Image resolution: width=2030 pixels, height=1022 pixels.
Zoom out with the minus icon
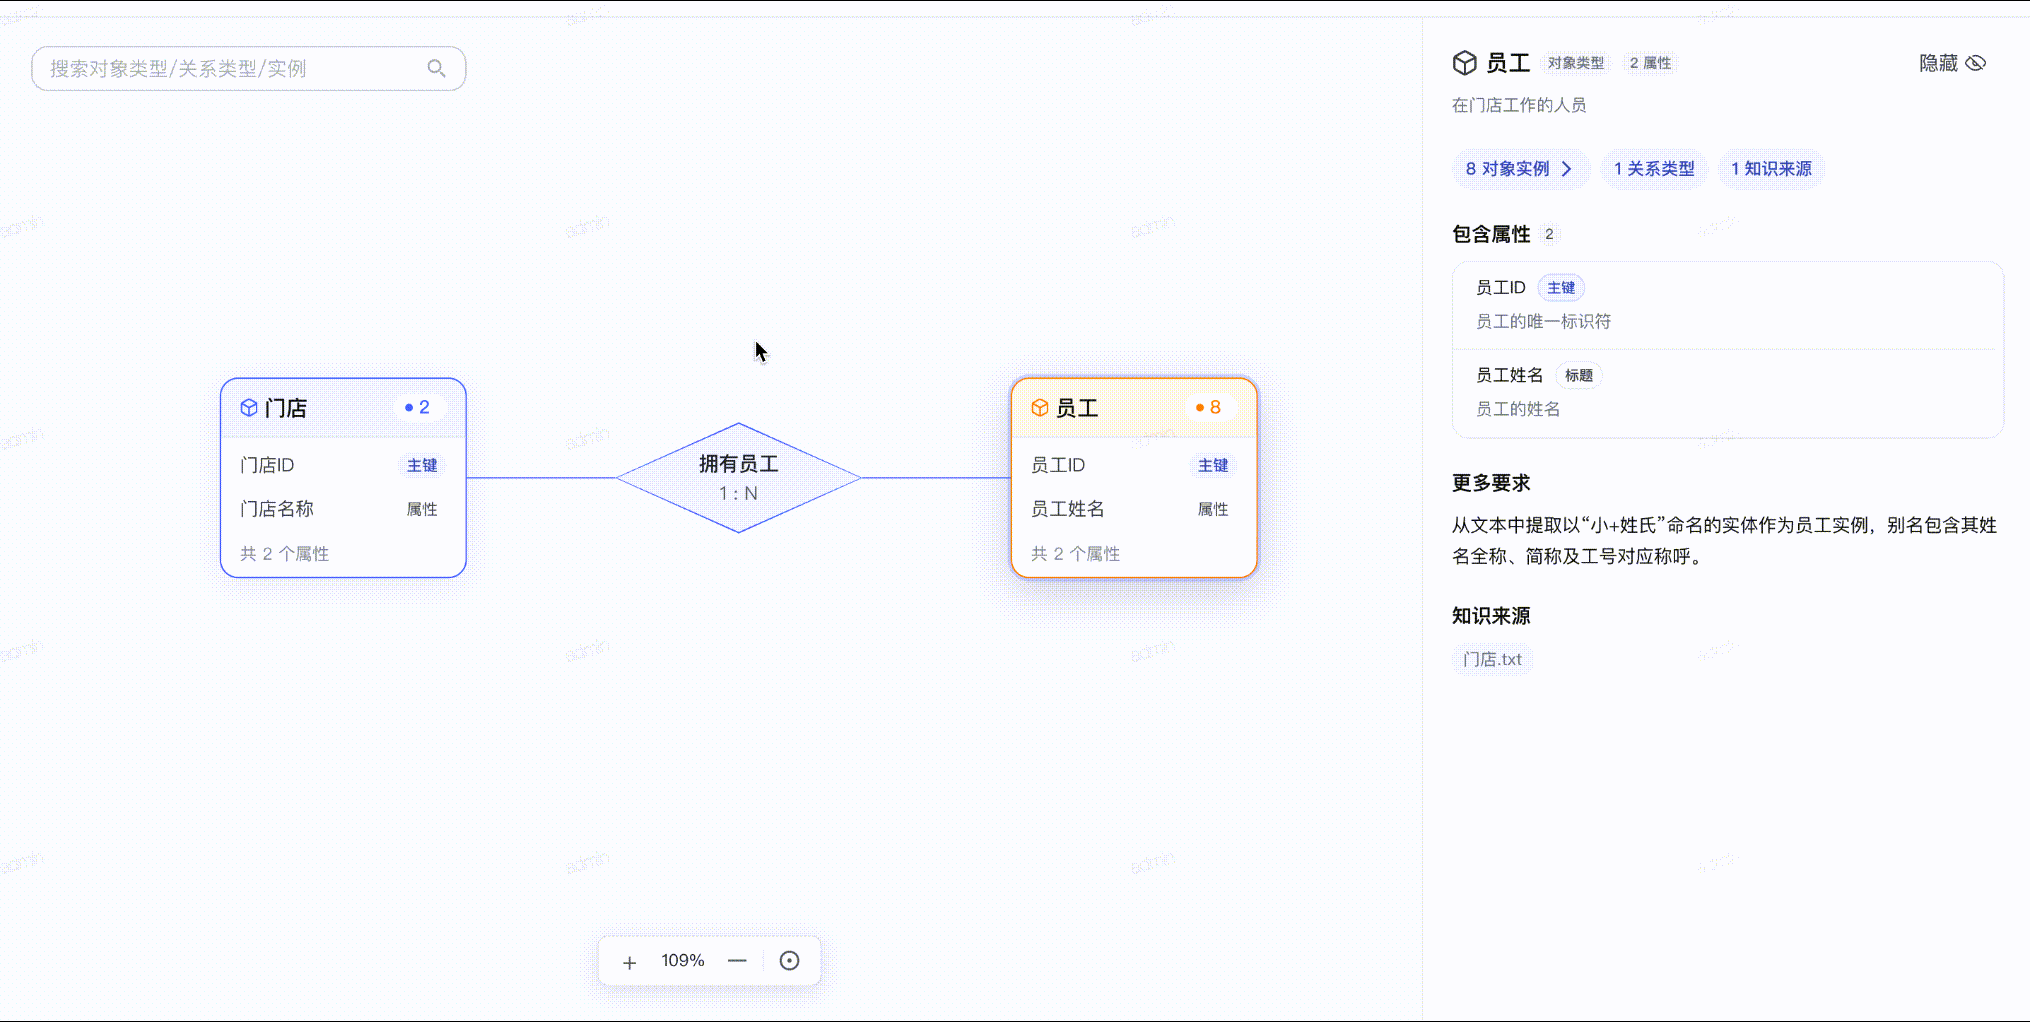click(x=737, y=961)
